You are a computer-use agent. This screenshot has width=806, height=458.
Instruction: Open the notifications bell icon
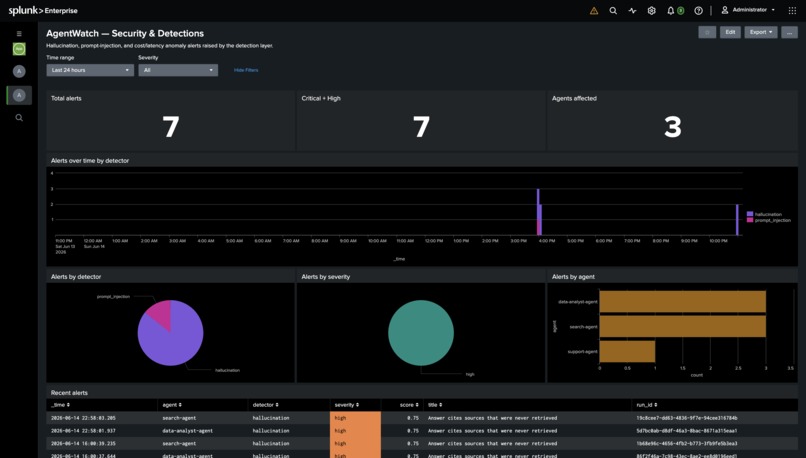670,10
